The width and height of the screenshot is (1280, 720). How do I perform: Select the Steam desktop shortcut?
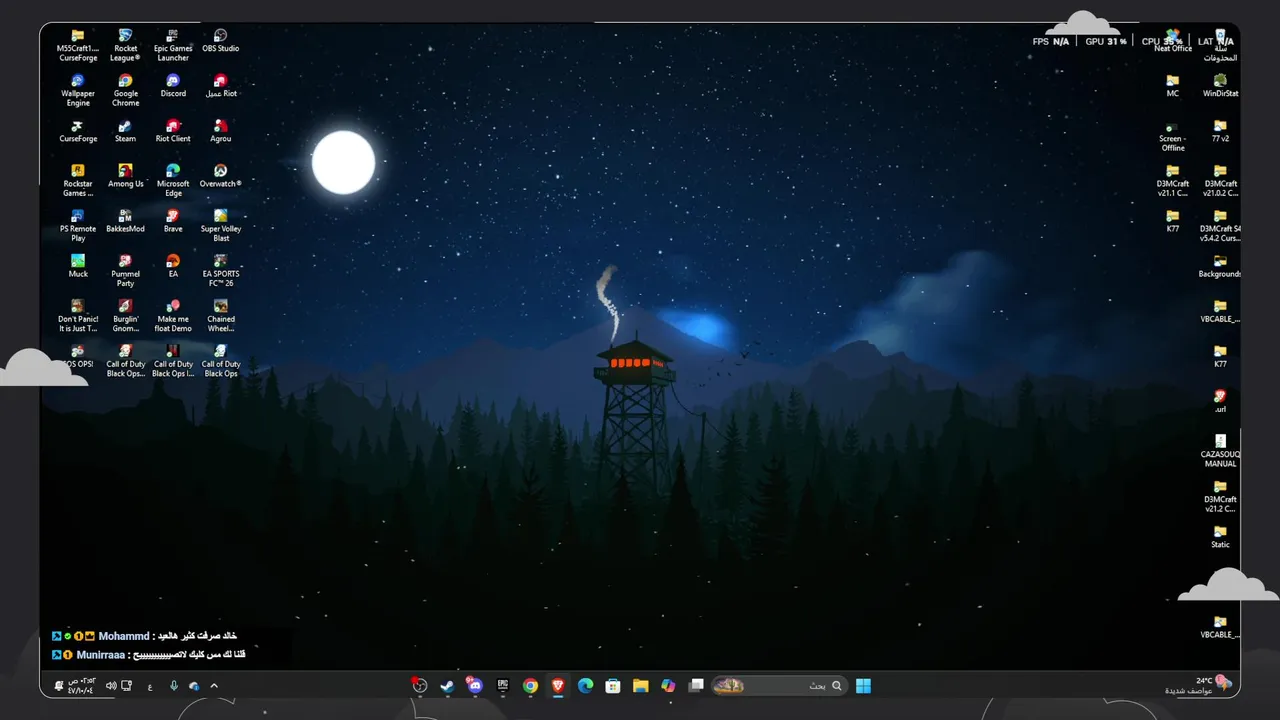[x=125, y=131]
